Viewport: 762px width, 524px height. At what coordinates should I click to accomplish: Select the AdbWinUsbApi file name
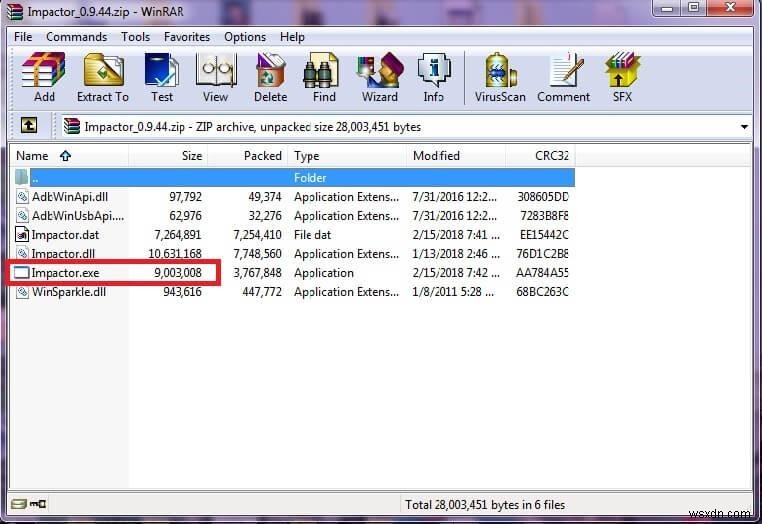click(x=78, y=216)
